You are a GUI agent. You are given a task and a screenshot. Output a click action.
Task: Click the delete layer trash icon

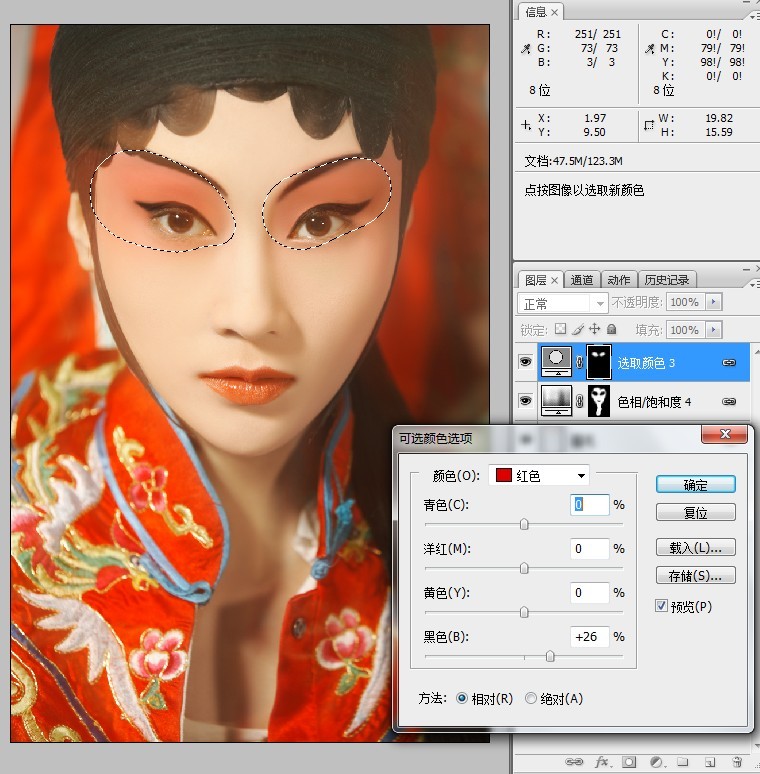click(x=737, y=762)
